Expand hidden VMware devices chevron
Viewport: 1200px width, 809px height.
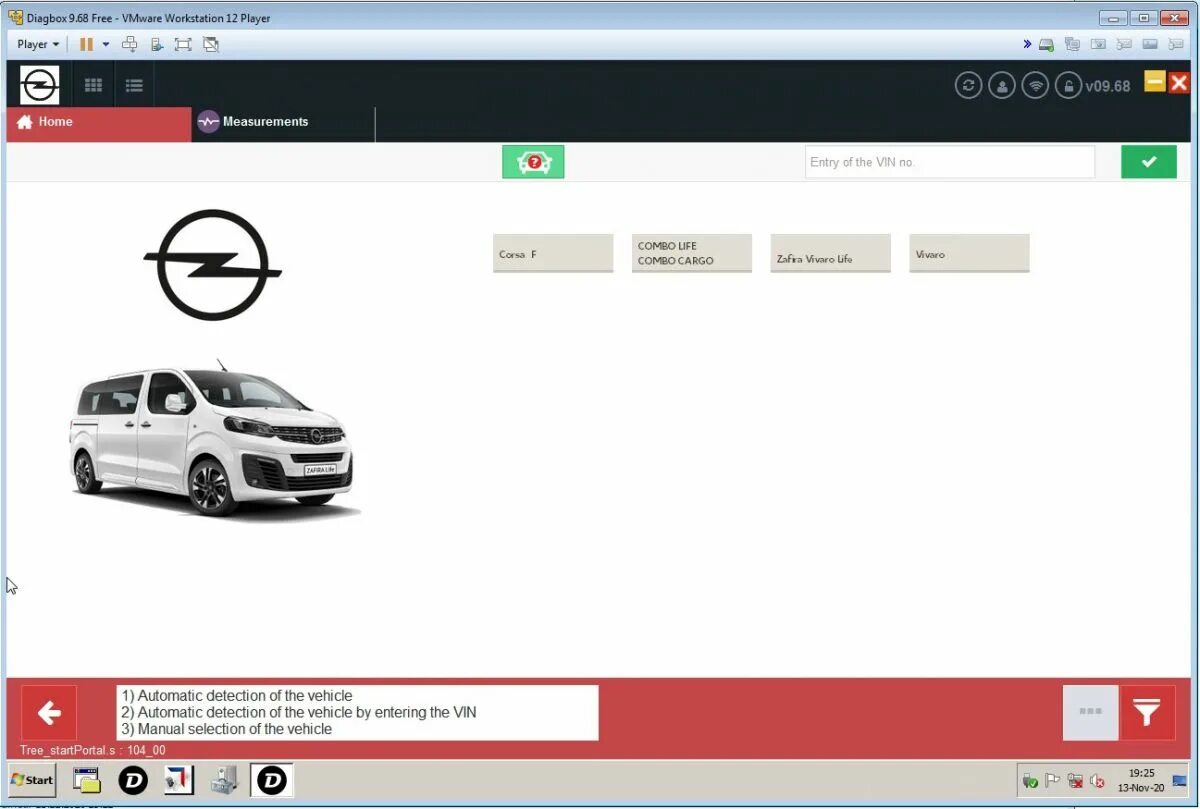point(1027,44)
